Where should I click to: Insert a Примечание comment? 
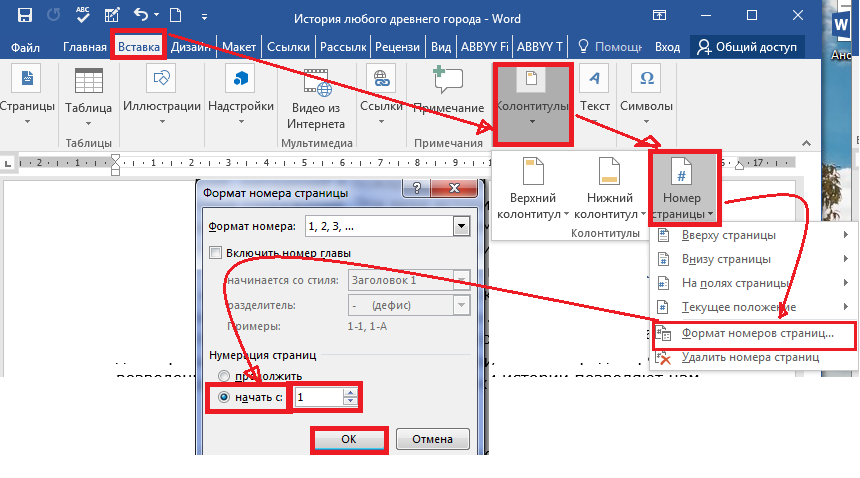coord(447,80)
